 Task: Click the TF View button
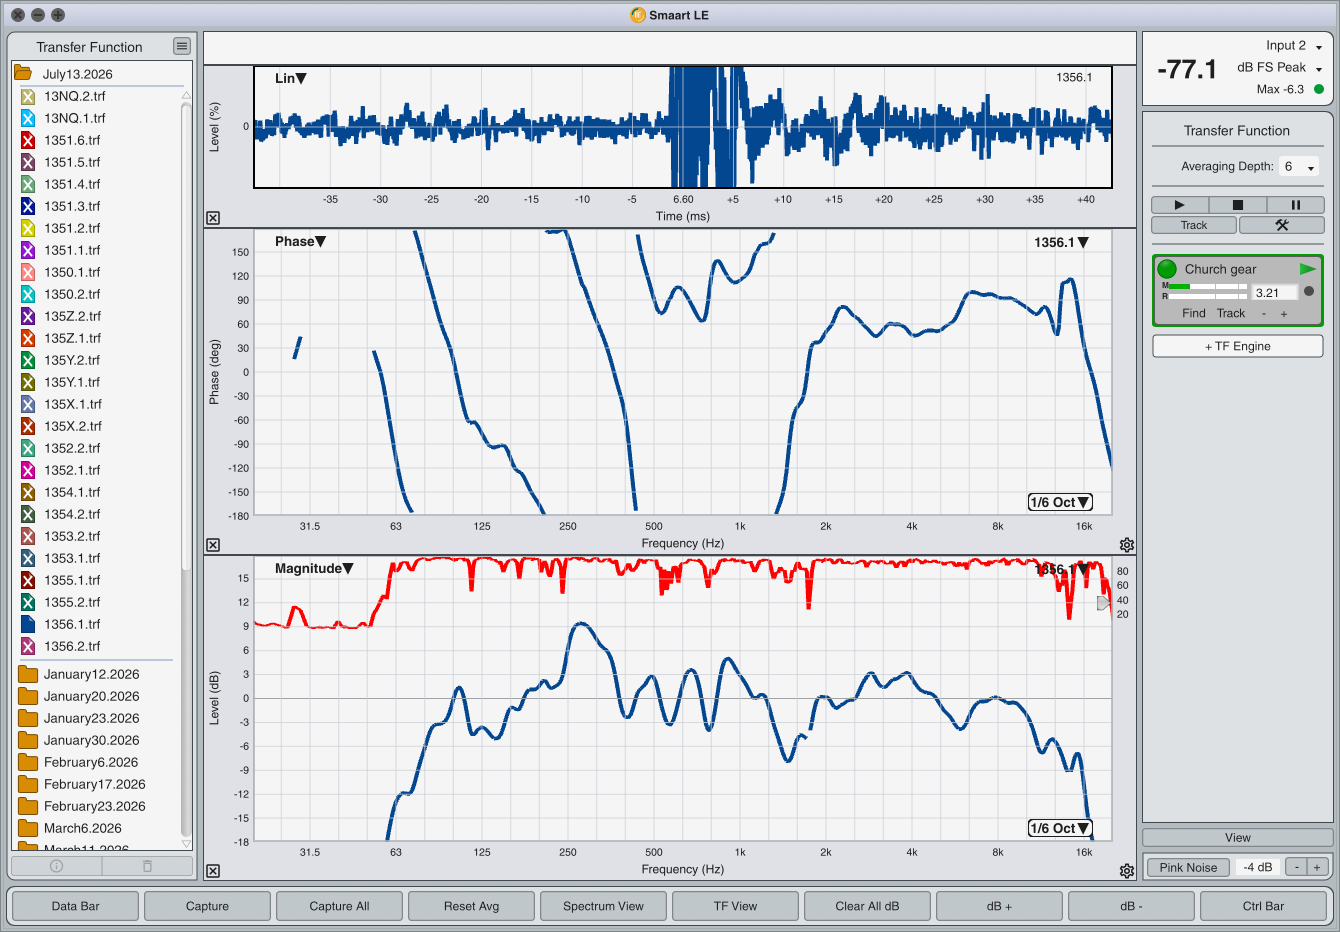pos(735,906)
